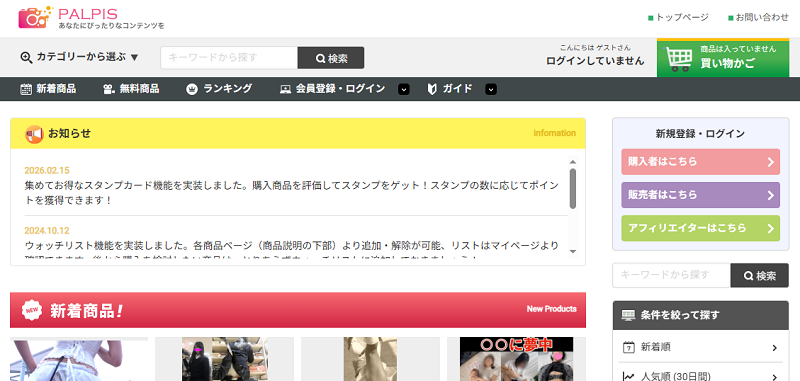This screenshot has height=381, width=800.
Task: Select the NEW badge icon by 新着商品!
Action: click(x=32, y=310)
